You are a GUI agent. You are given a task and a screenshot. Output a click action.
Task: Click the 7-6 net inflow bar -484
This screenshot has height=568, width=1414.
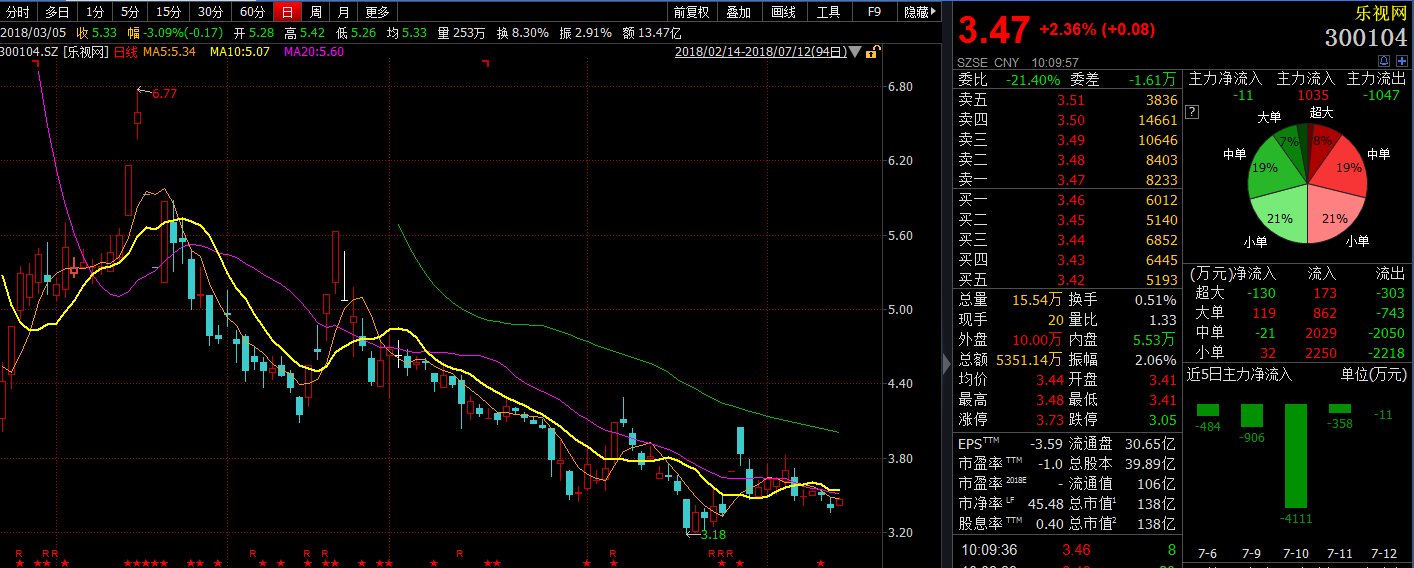1208,410
